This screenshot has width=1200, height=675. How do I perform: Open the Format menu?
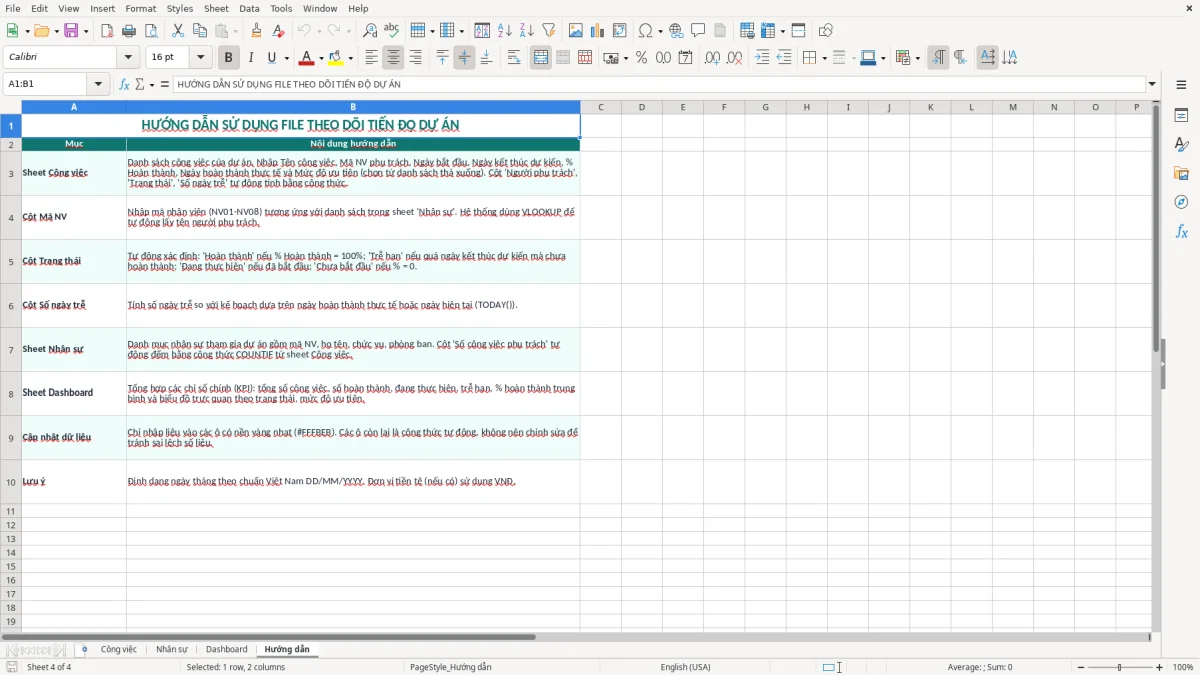140,8
